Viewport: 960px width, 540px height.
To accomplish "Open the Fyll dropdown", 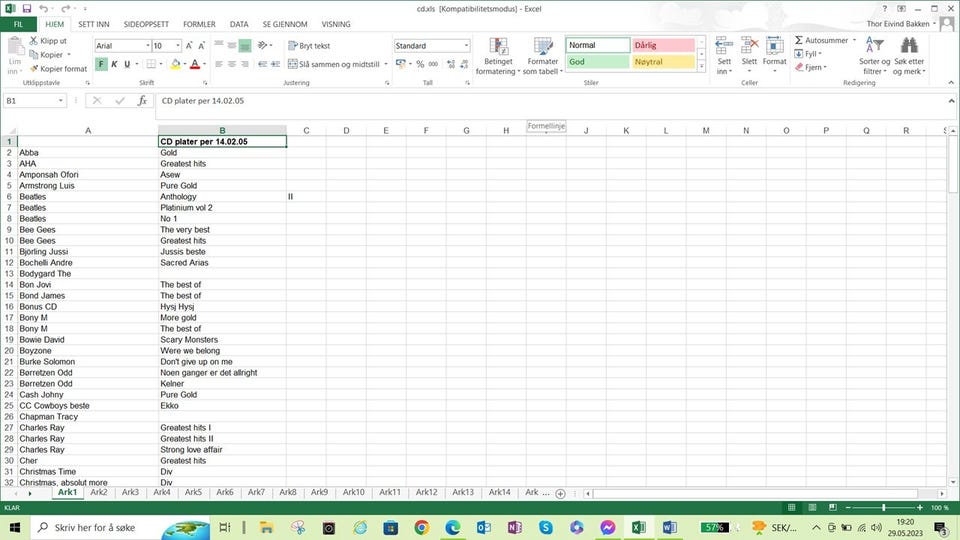I will point(808,54).
